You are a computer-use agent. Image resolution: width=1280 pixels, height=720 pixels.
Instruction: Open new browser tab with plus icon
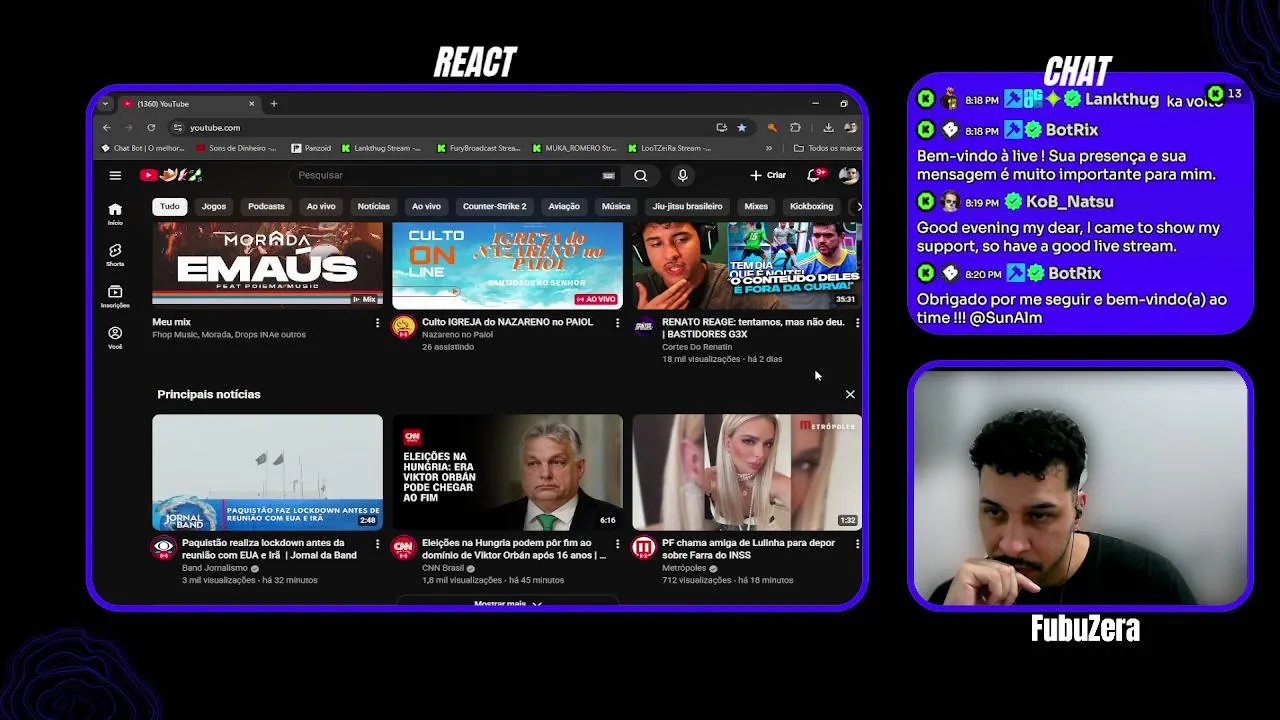(274, 103)
